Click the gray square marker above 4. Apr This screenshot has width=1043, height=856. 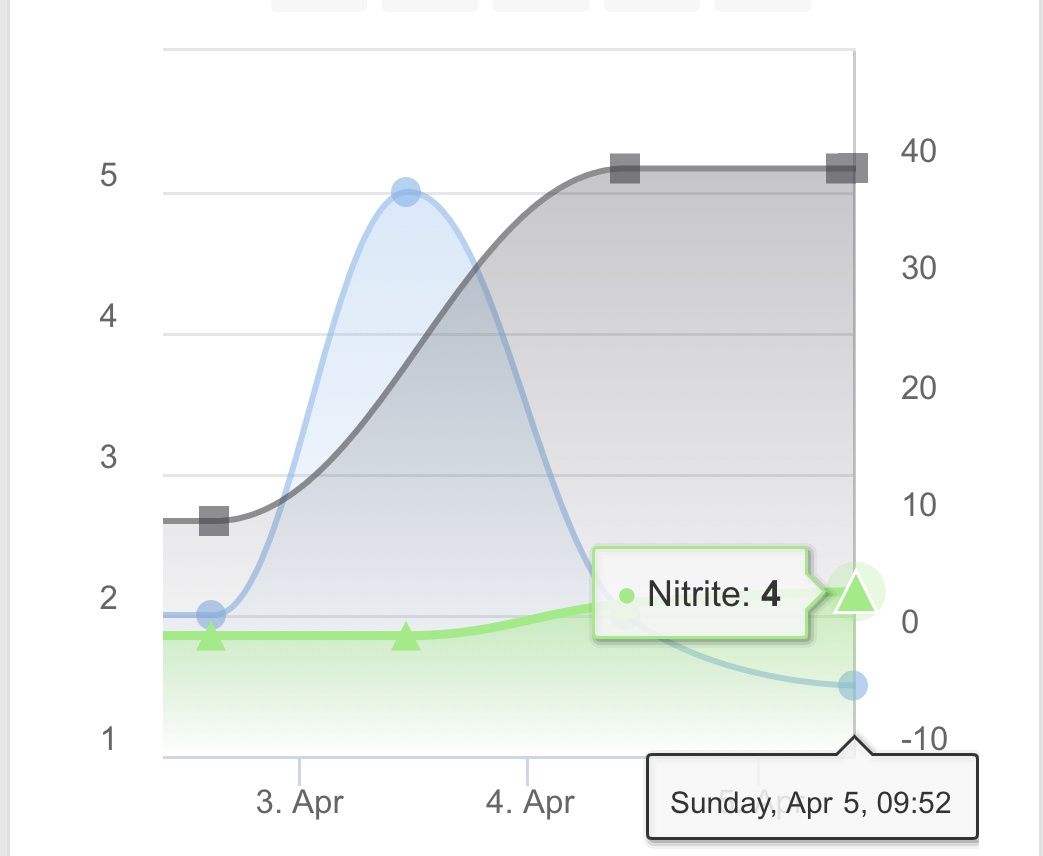[625, 168]
